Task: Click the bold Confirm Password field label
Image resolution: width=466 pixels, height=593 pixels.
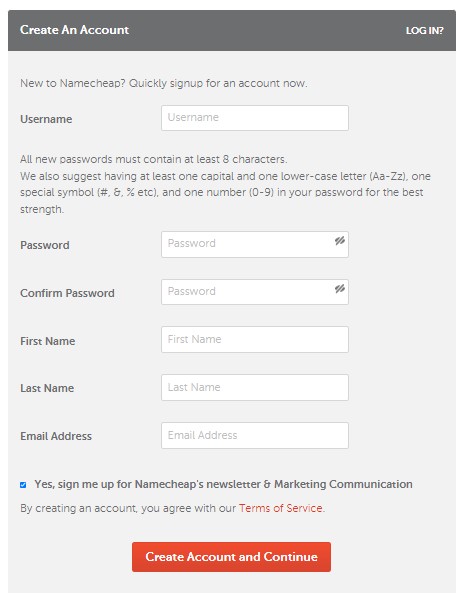Action: [x=67, y=293]
